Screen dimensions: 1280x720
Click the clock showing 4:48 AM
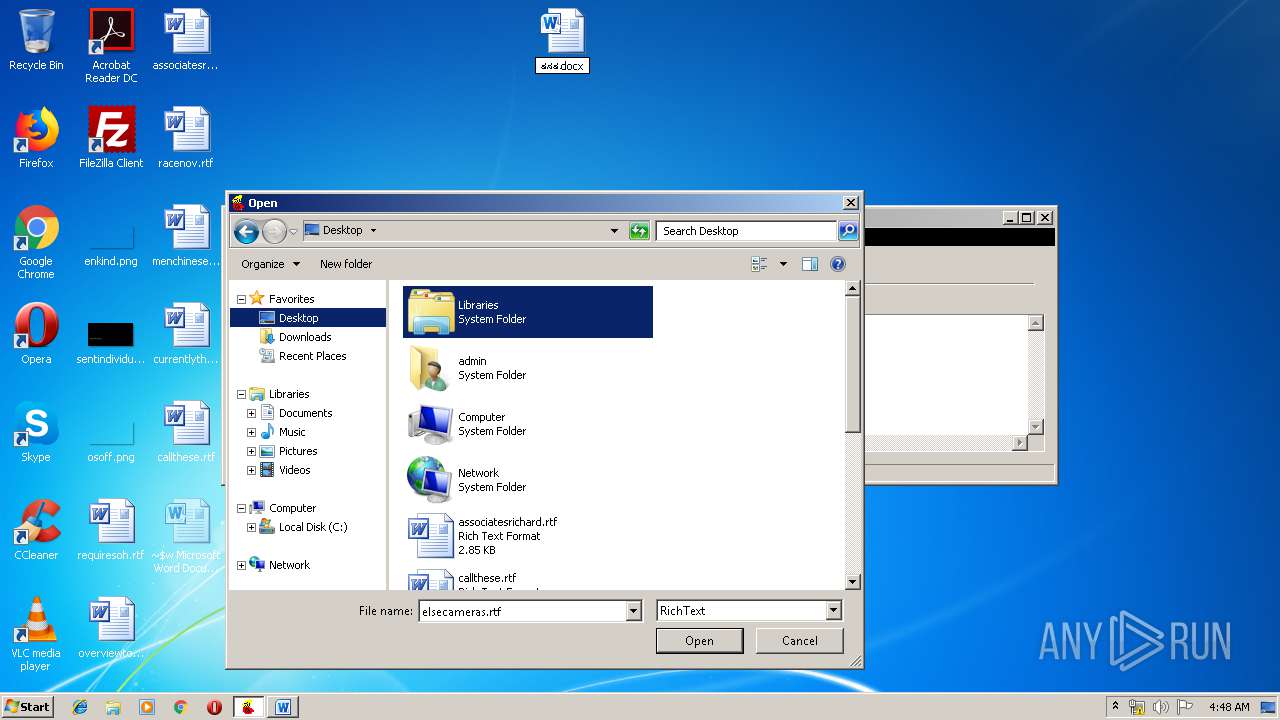[x=1229, y=707]
